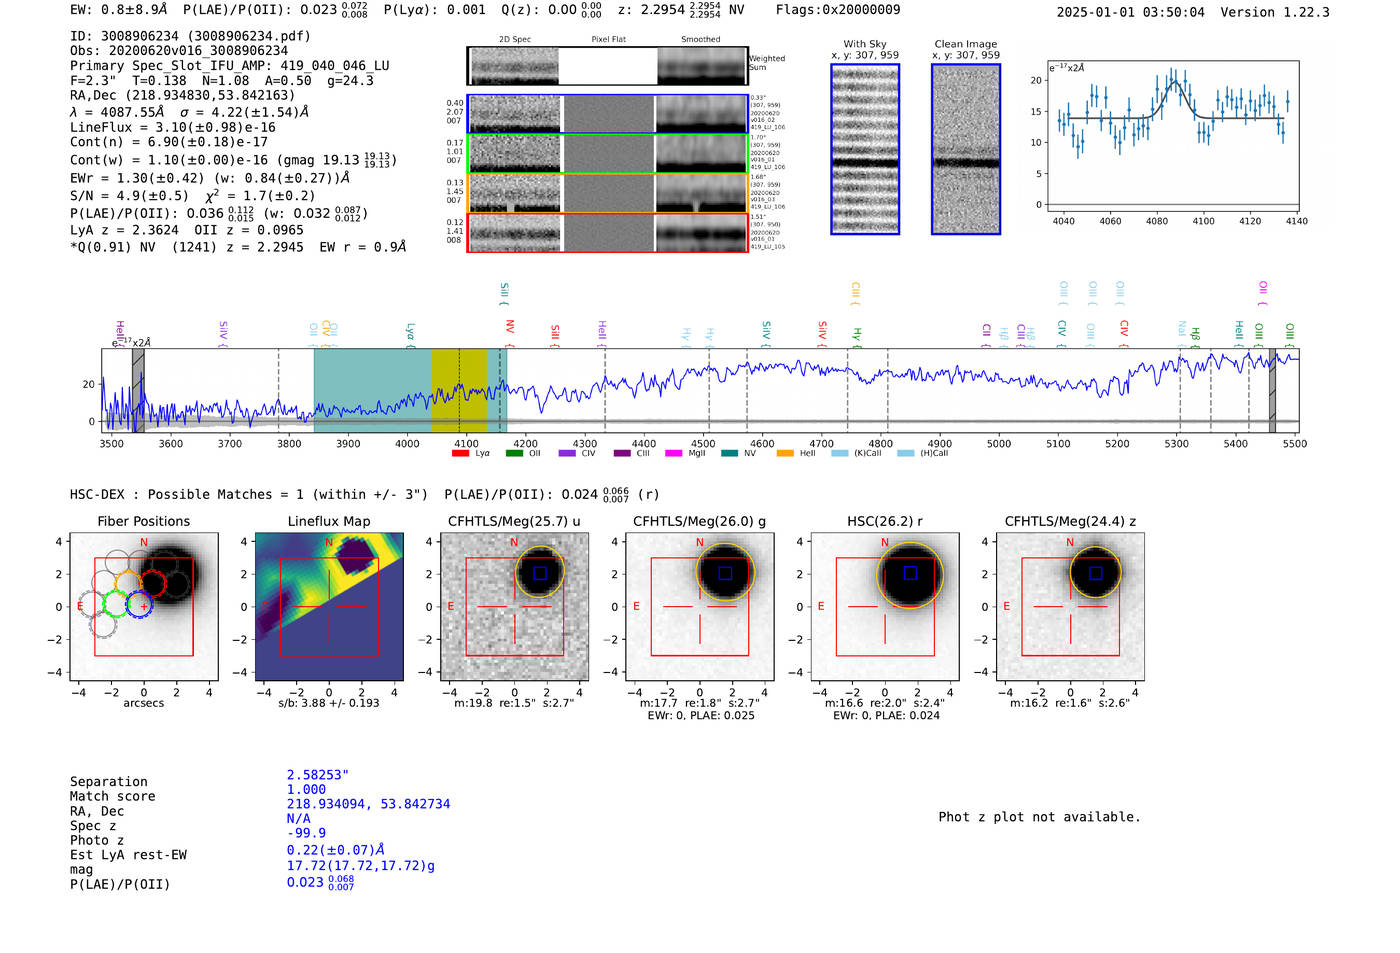Click the HeII orange legend swatch
Screen dimensions: 1400x953
785,454
